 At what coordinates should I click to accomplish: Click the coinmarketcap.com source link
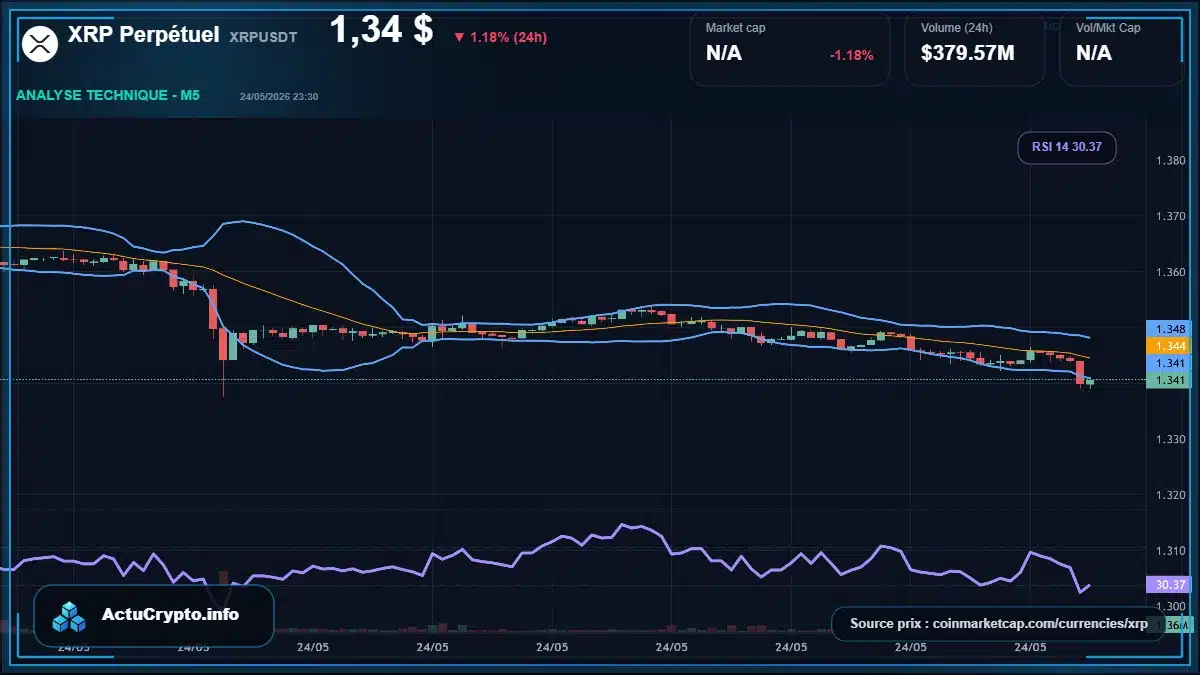point(999,623)
